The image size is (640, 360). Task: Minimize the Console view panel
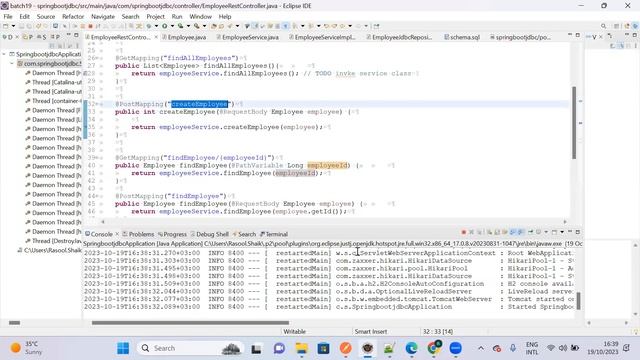pos(570,232)
